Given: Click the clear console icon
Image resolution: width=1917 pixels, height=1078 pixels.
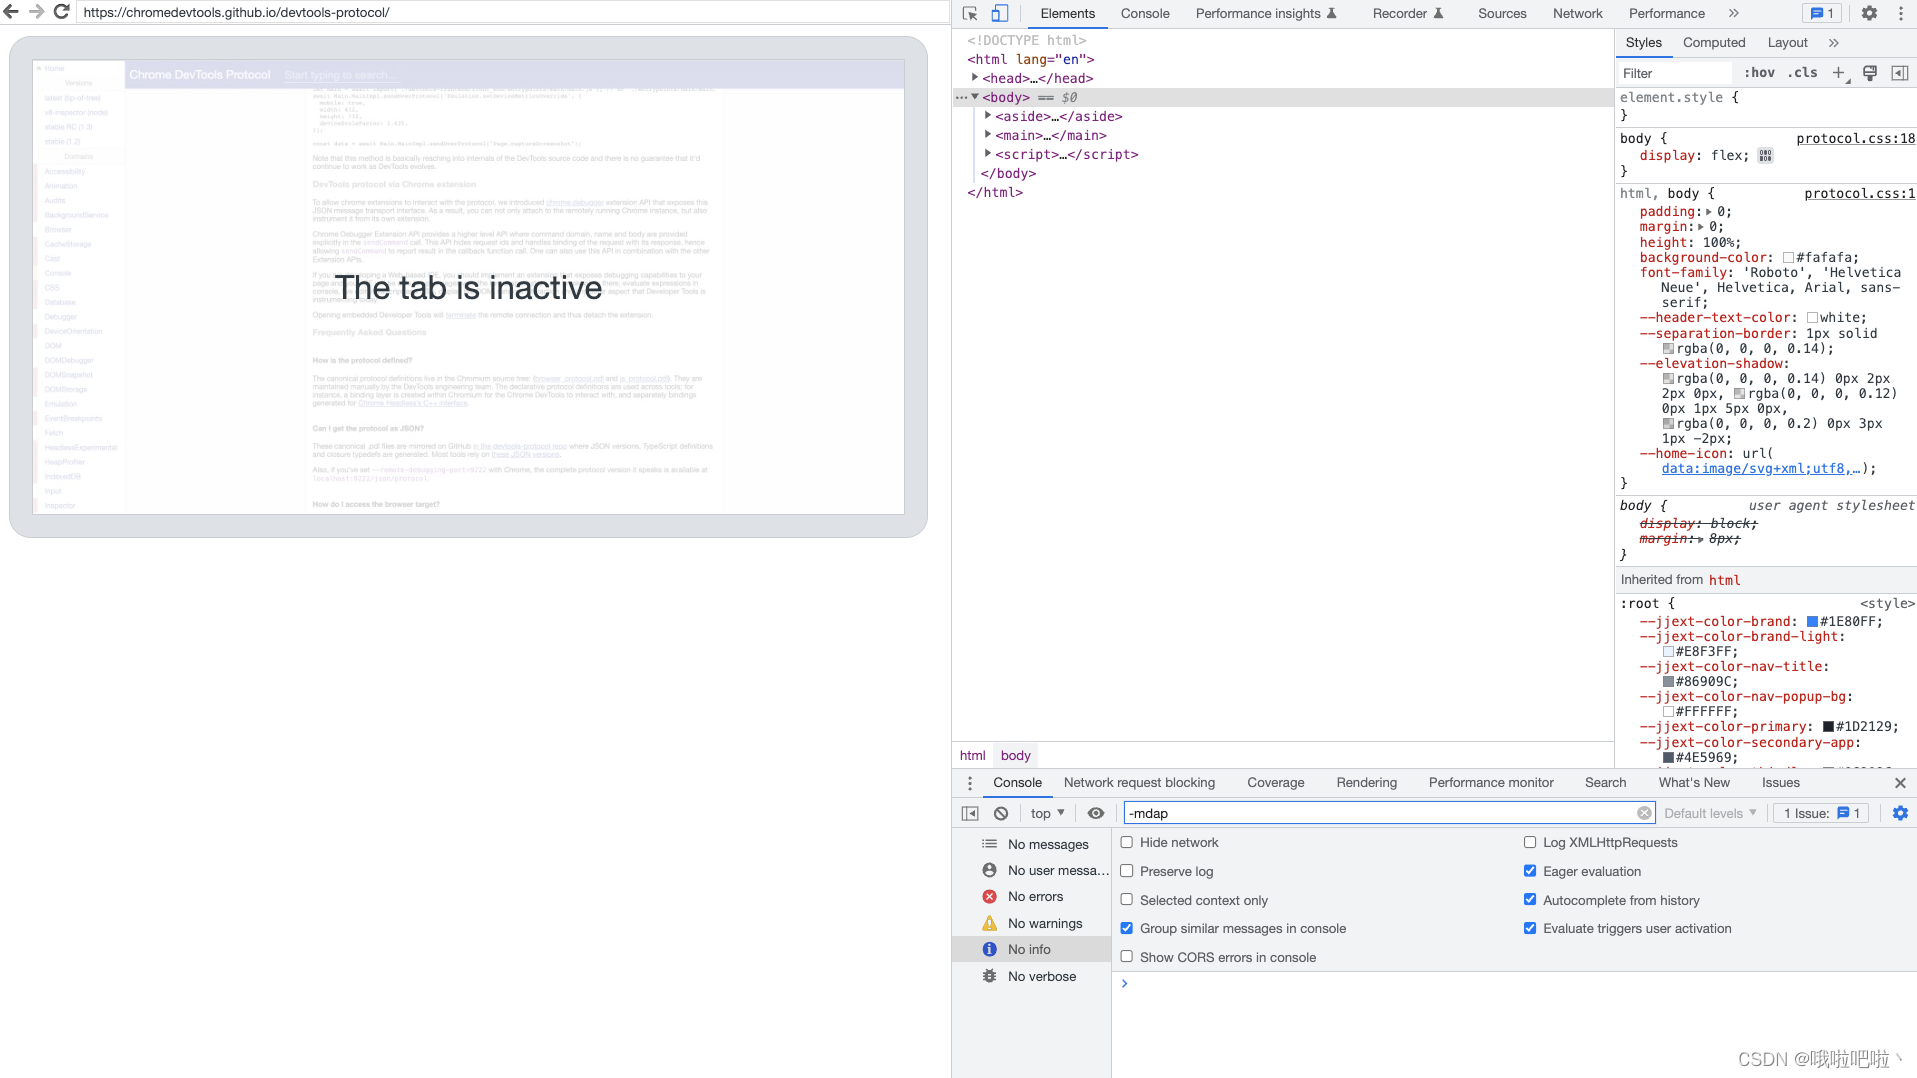Looking at the screenshot, I should click(x=1000, y=813).
